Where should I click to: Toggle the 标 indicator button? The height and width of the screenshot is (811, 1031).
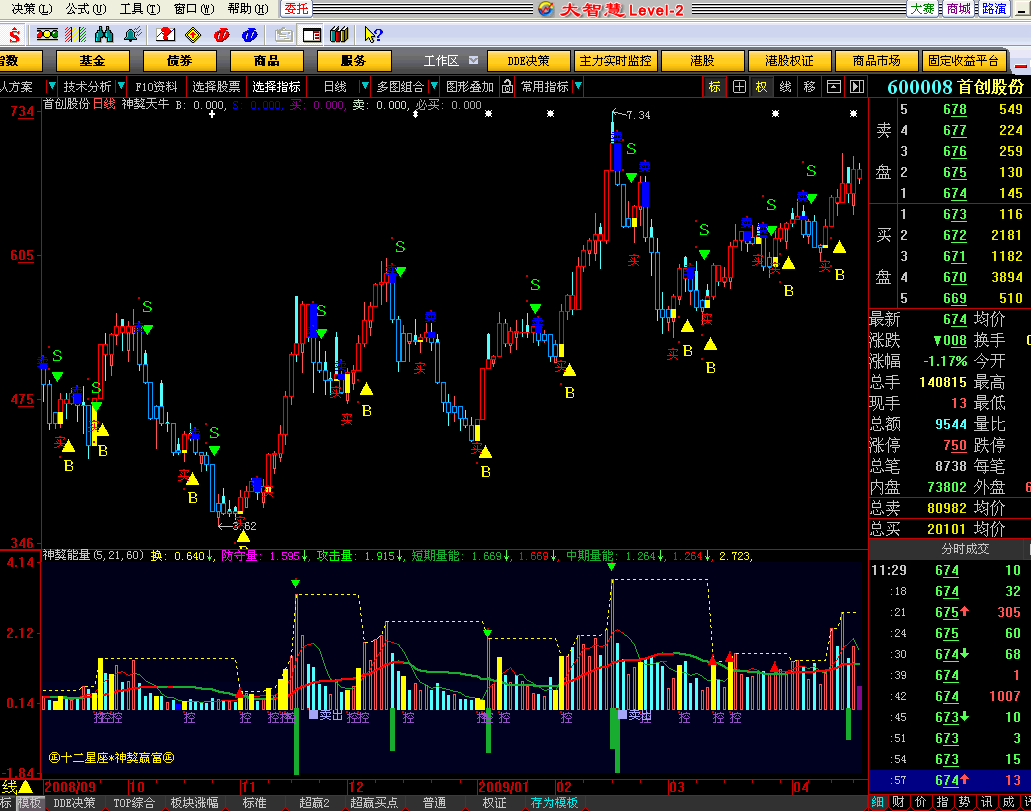715,87
